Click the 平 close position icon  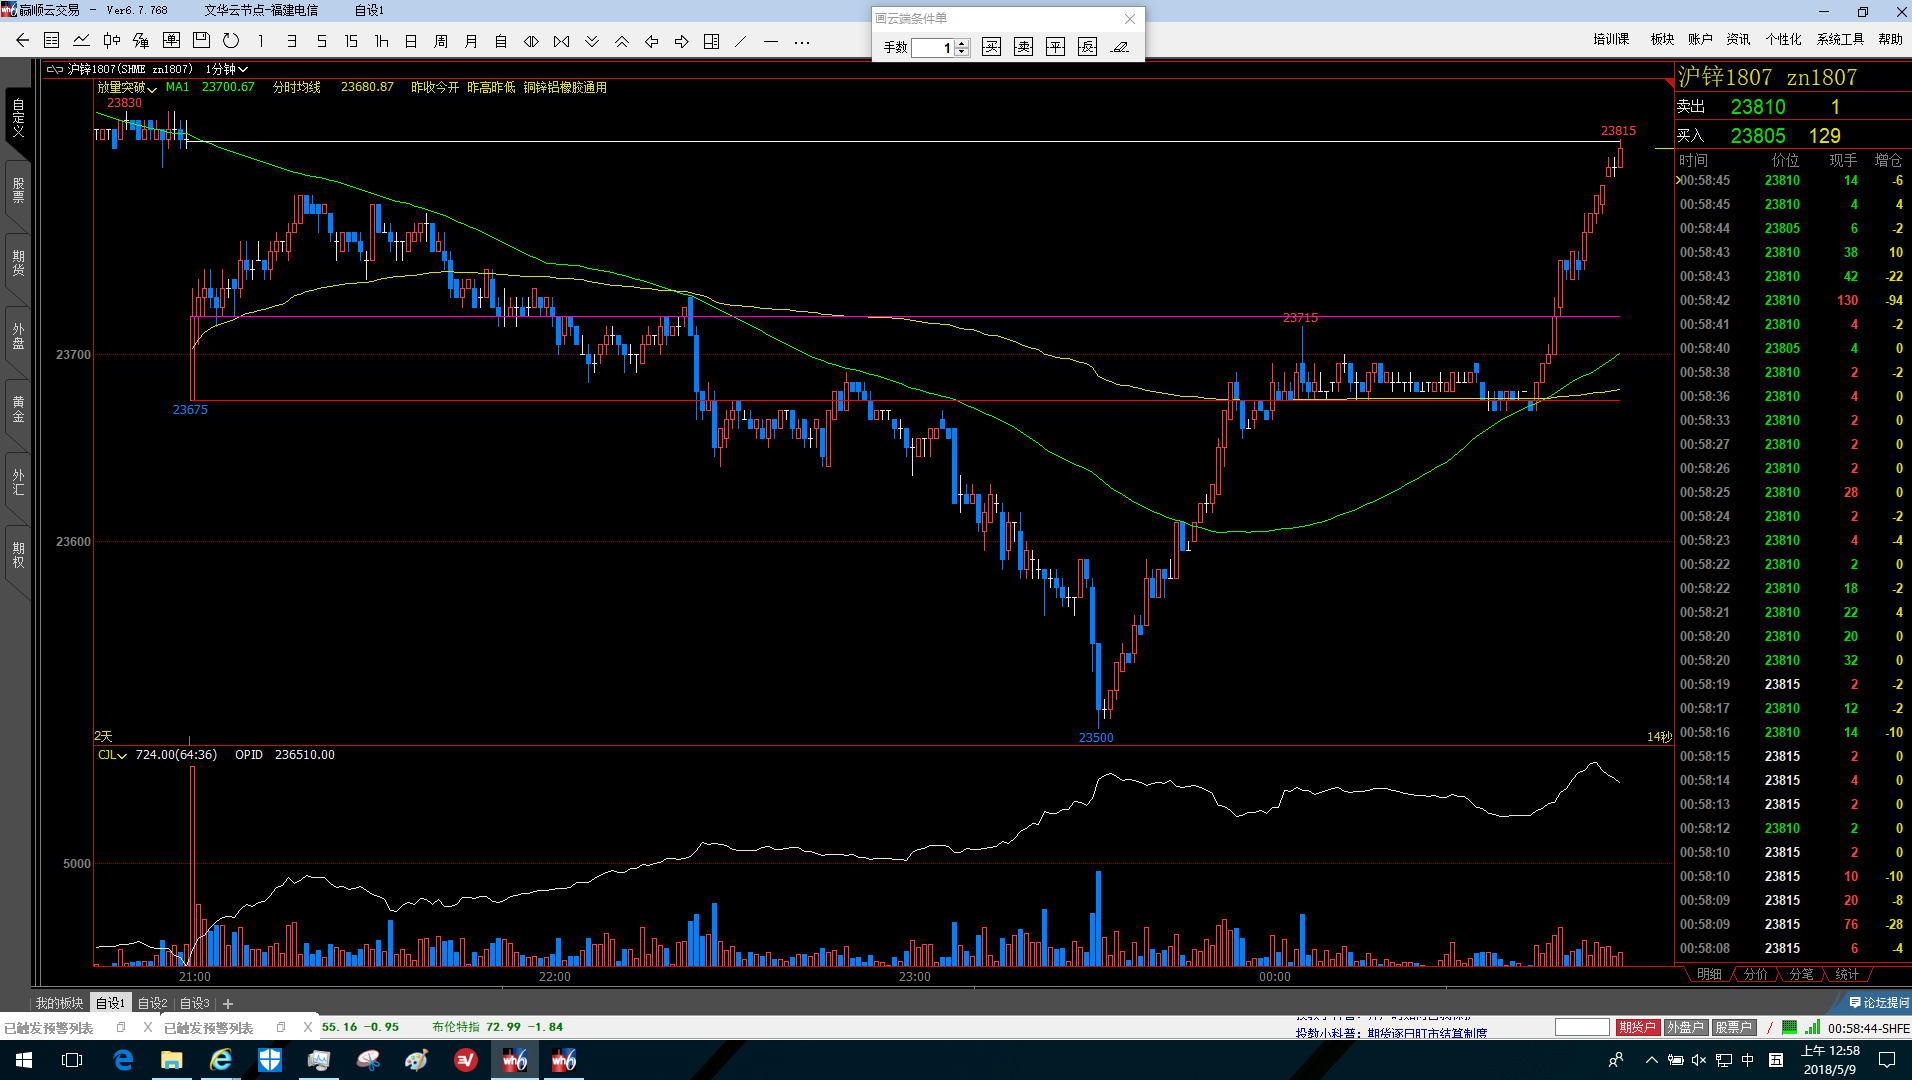pos(1055,47)
